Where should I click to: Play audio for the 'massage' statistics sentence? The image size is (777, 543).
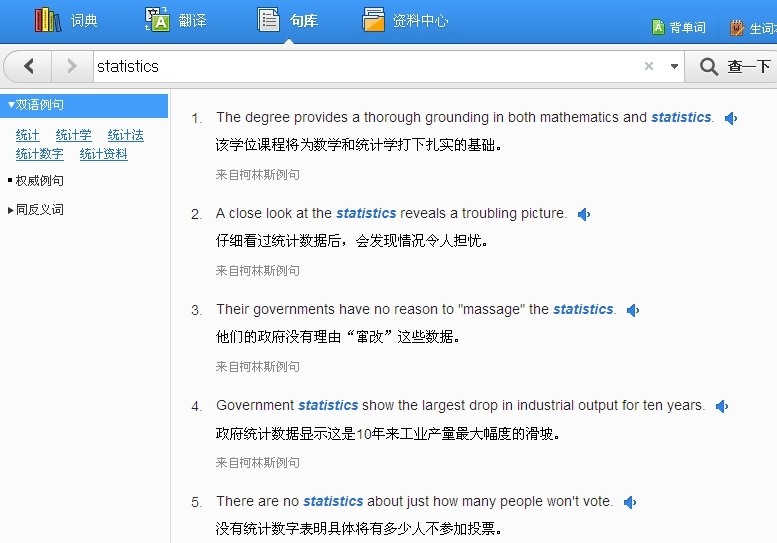tap(633, 310)
